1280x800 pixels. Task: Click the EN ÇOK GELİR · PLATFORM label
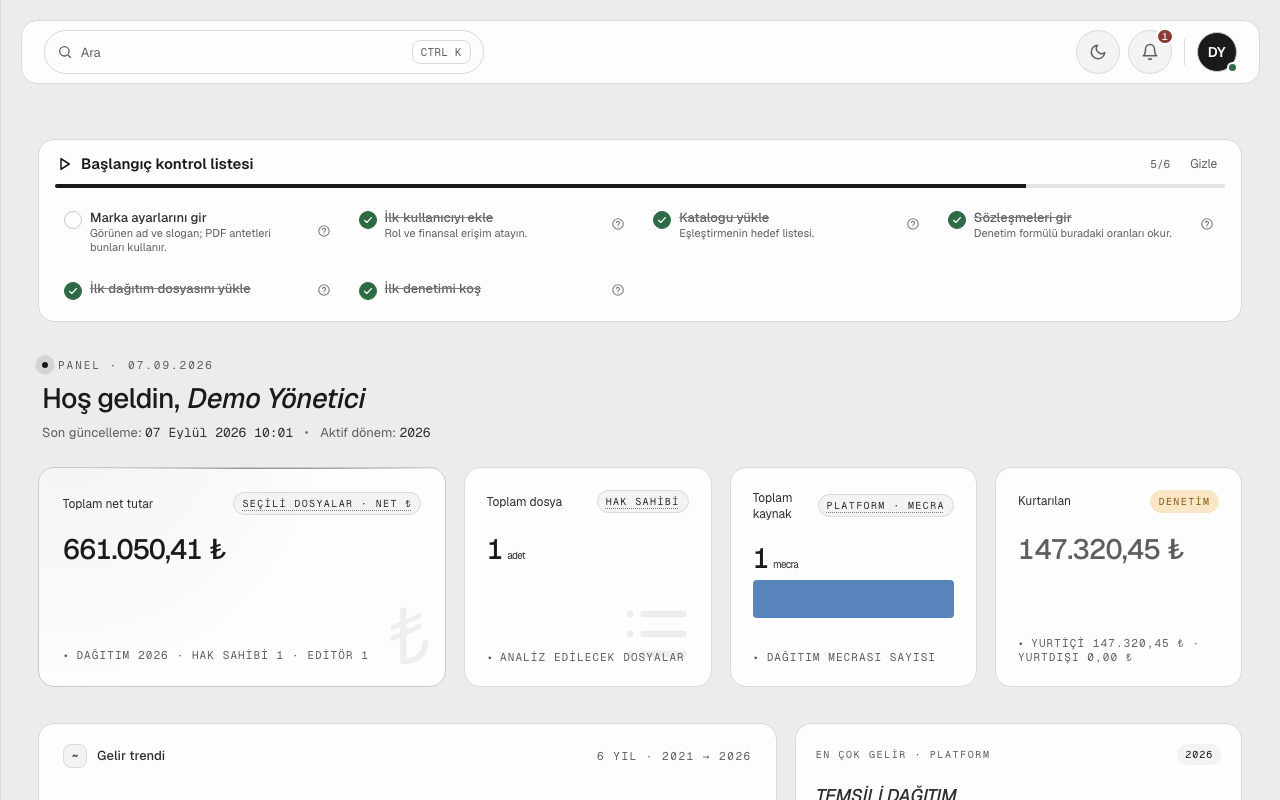click(903, 755)
